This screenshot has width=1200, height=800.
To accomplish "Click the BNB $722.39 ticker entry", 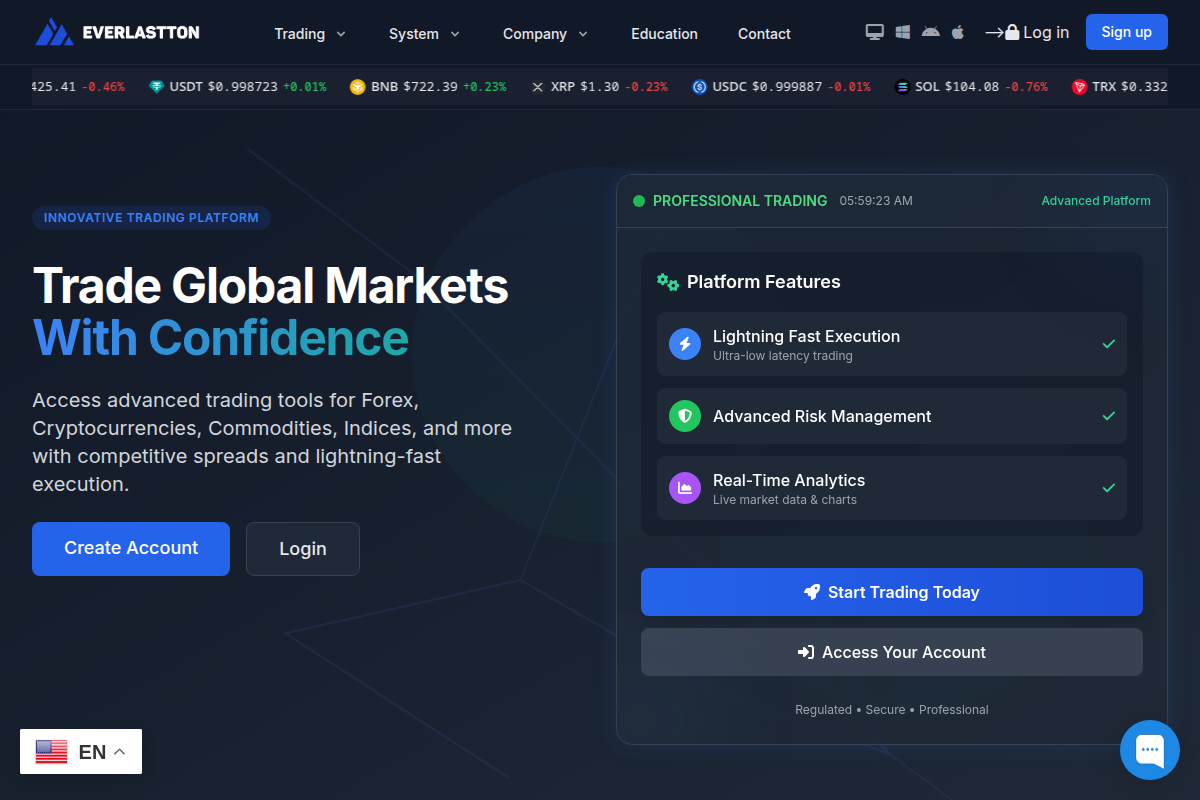I will click(x=428, y=87).
